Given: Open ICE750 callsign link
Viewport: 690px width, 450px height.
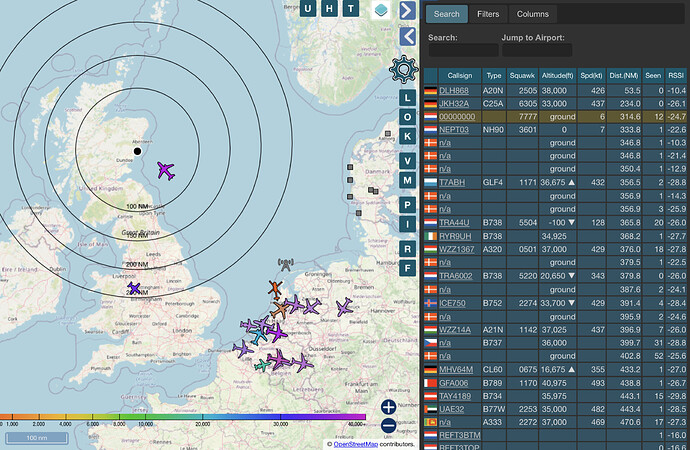Looking at the screenshot, I should pyautogui.click(x=452, y=303).
